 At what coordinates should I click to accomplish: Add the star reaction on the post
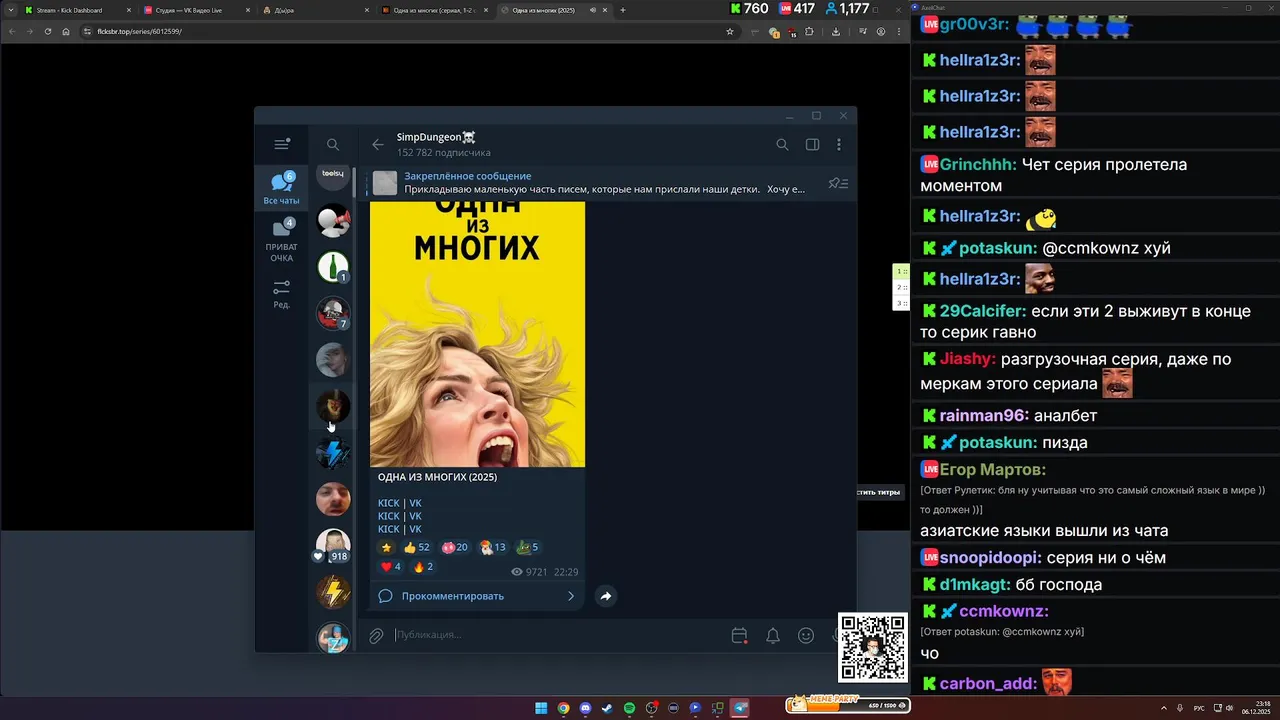click(387, 547)
